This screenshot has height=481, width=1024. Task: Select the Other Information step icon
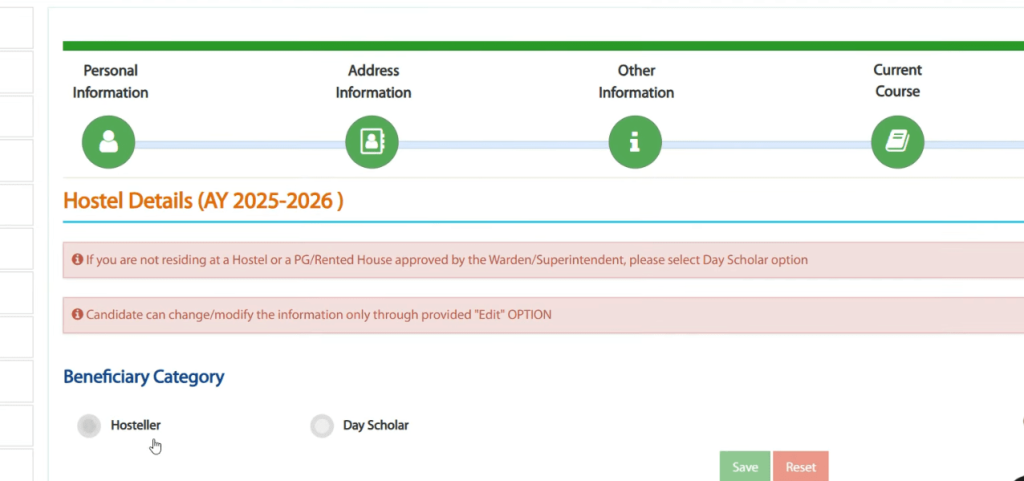[x=635, y=143]
